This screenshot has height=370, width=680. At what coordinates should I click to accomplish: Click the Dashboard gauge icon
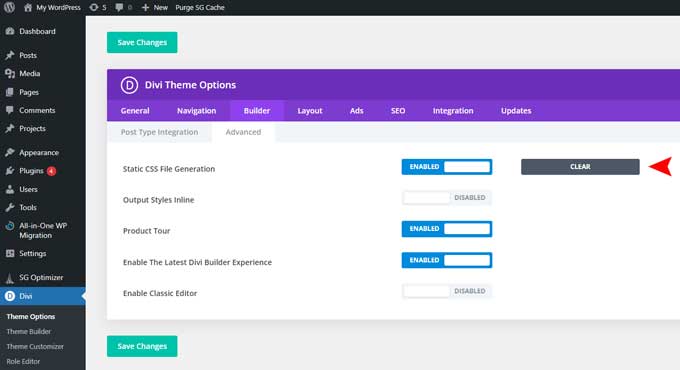pos(10,31)
